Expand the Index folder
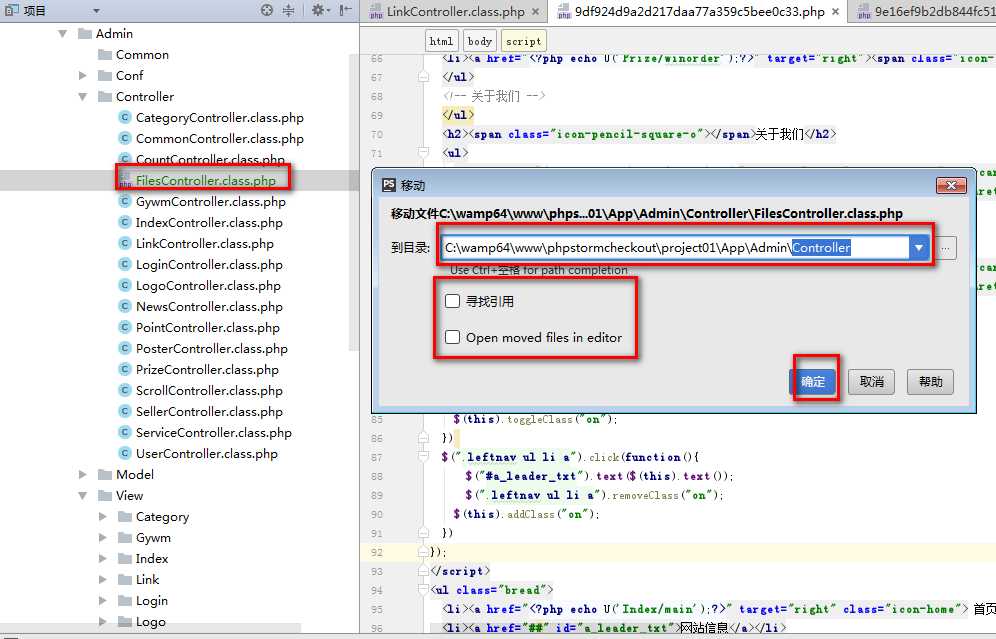 pyautogui.click(x=103, y=558)
